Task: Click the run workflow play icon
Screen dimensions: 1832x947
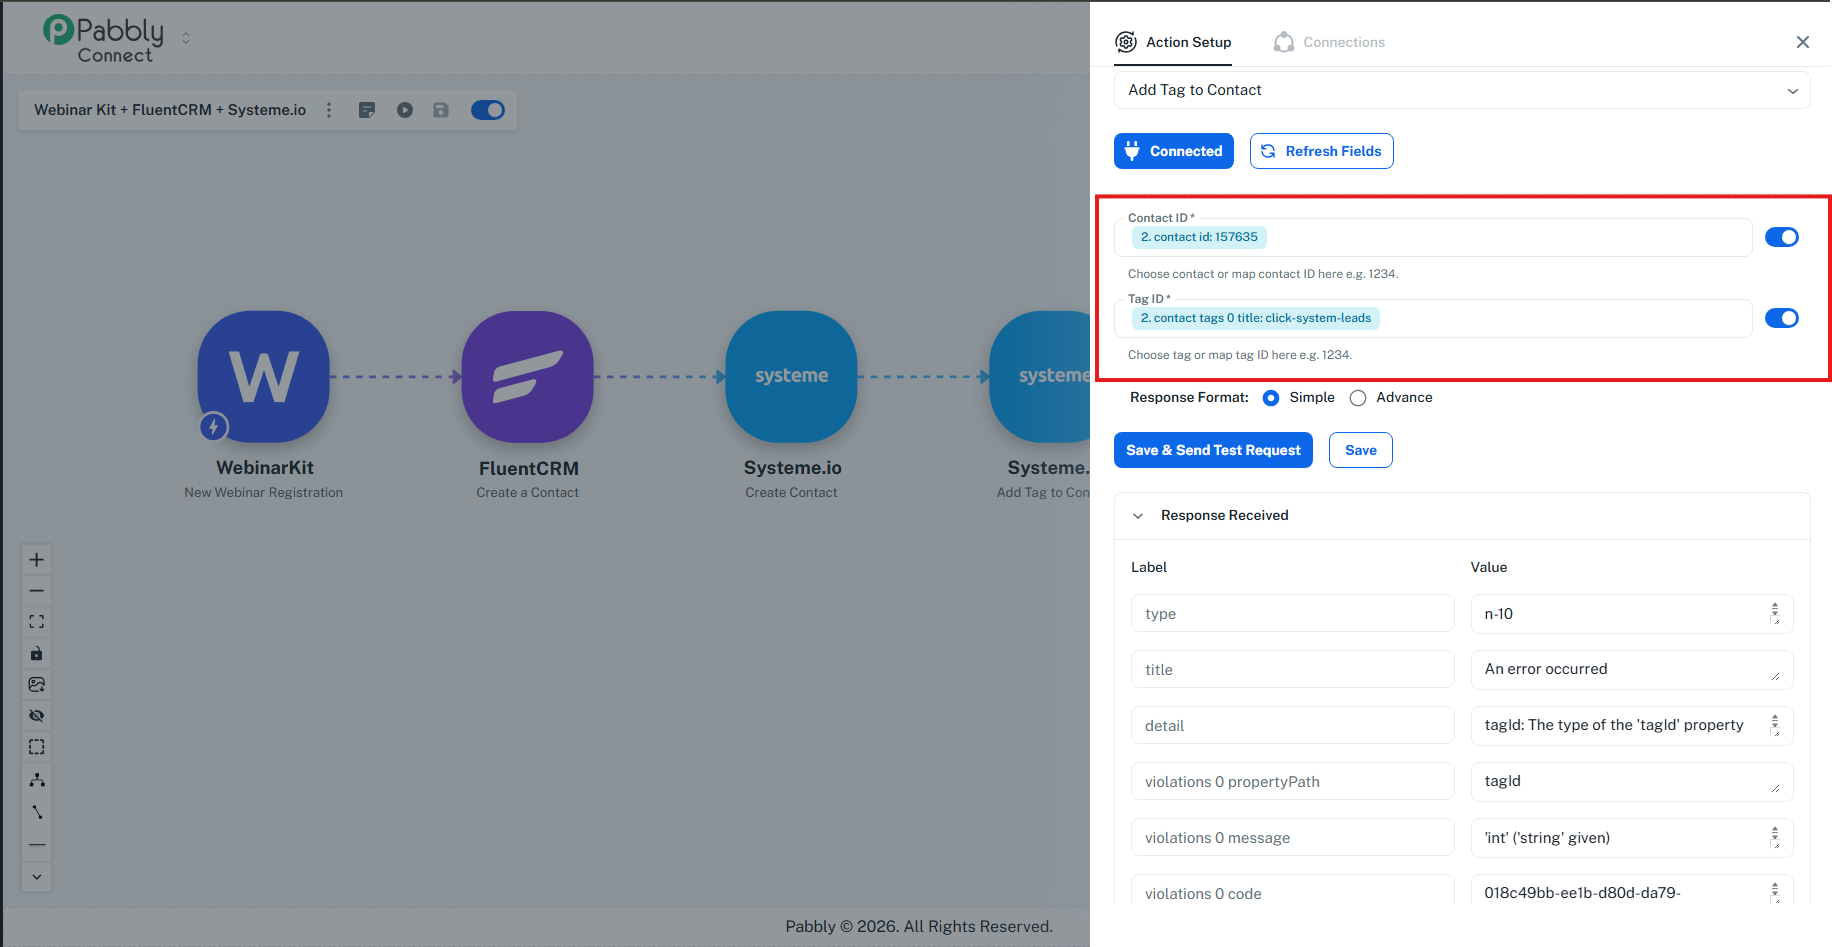Action: point(405,110)
